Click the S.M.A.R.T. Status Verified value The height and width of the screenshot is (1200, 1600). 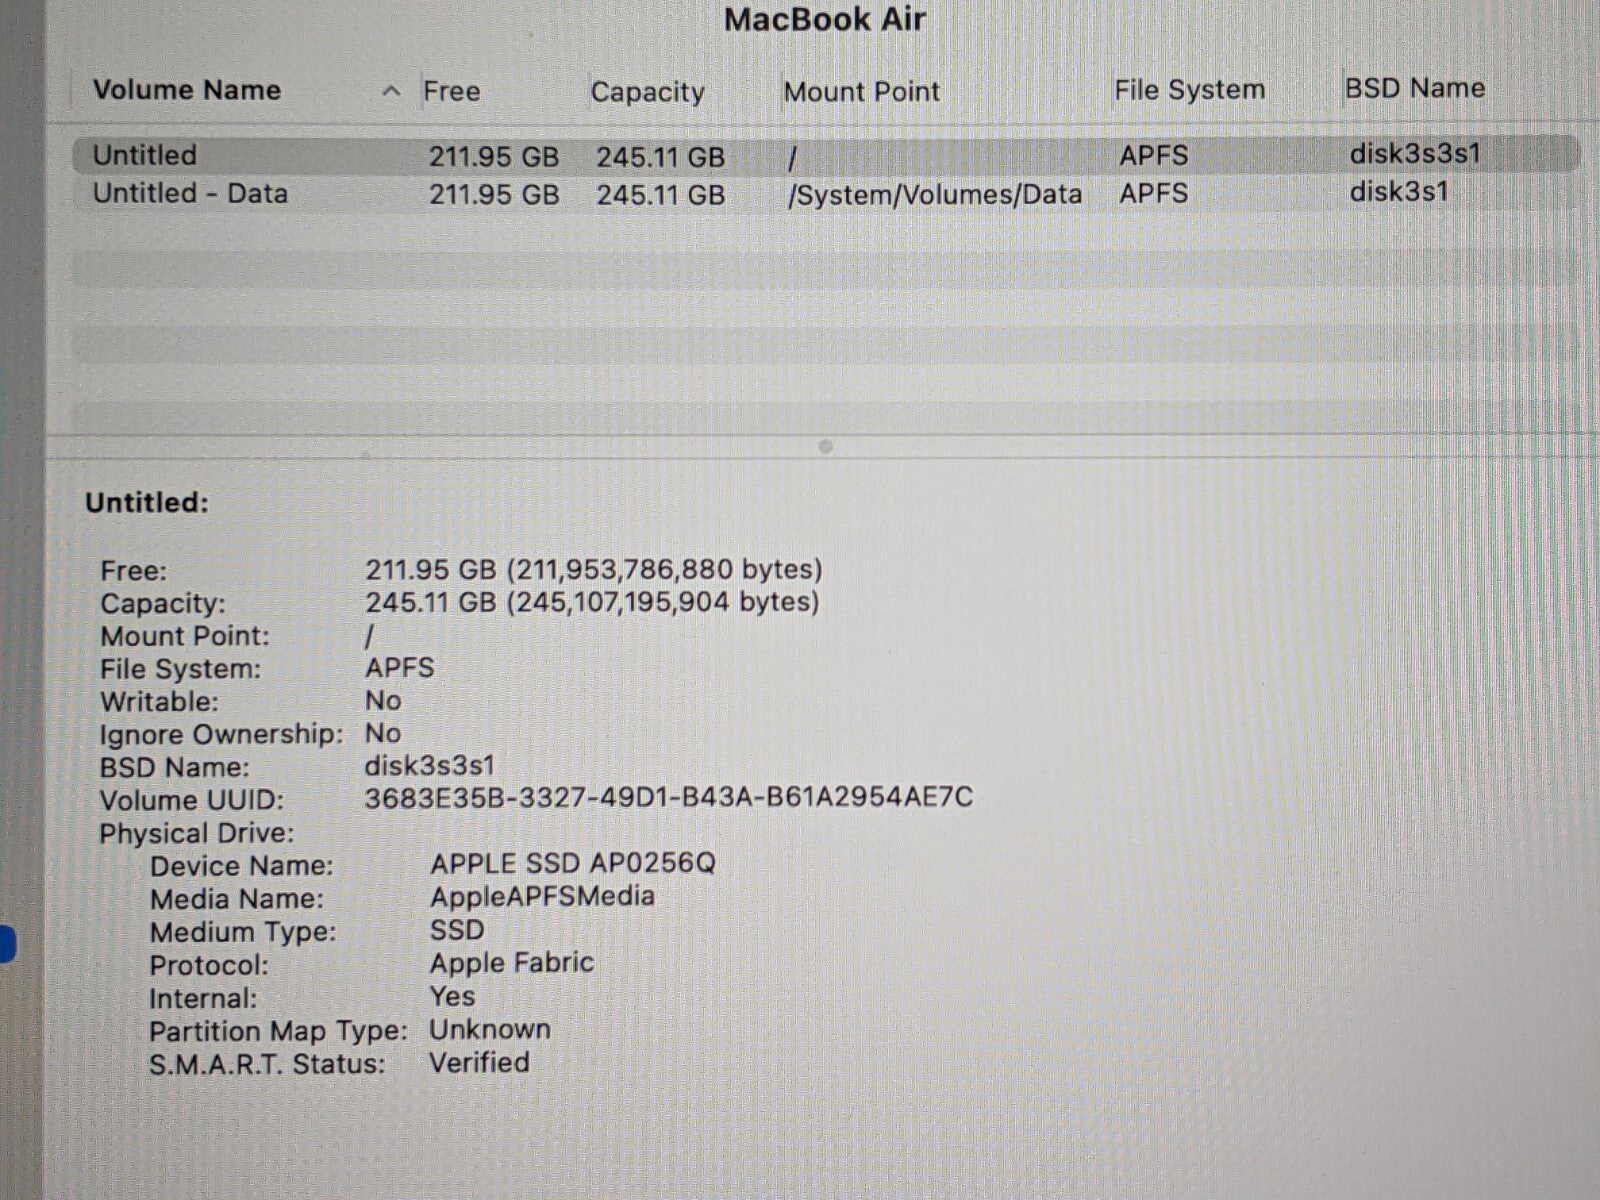point(479,1062)
